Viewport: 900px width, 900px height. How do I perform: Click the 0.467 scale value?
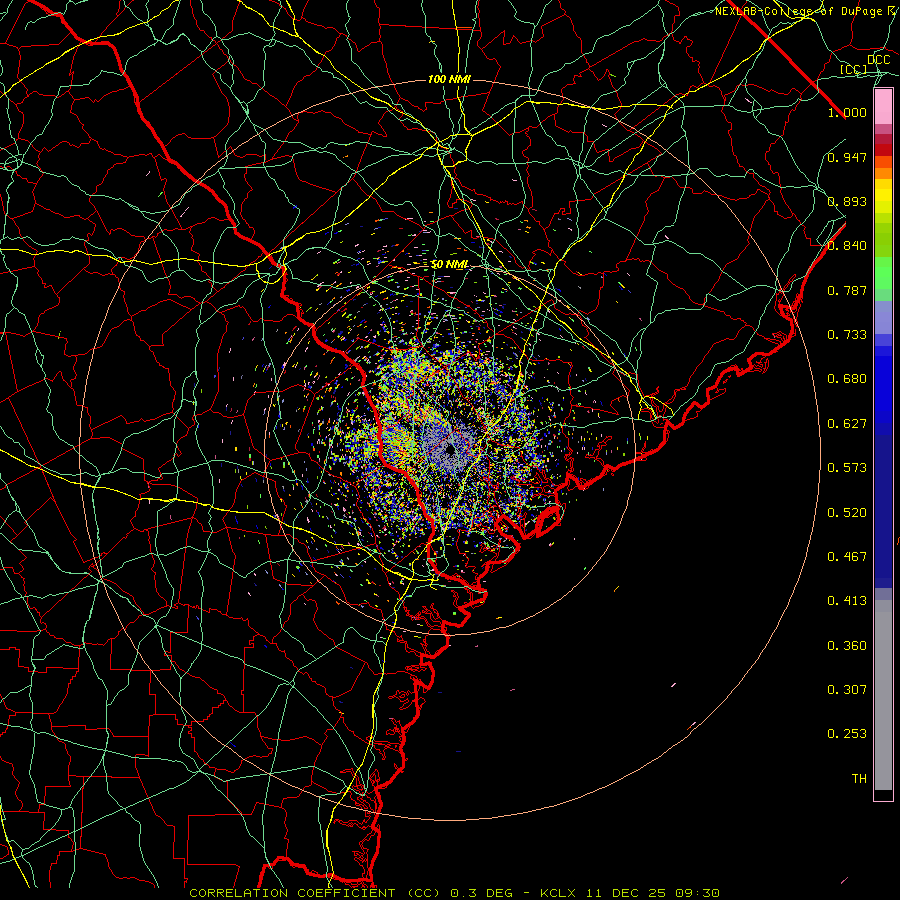coord(847,557)
